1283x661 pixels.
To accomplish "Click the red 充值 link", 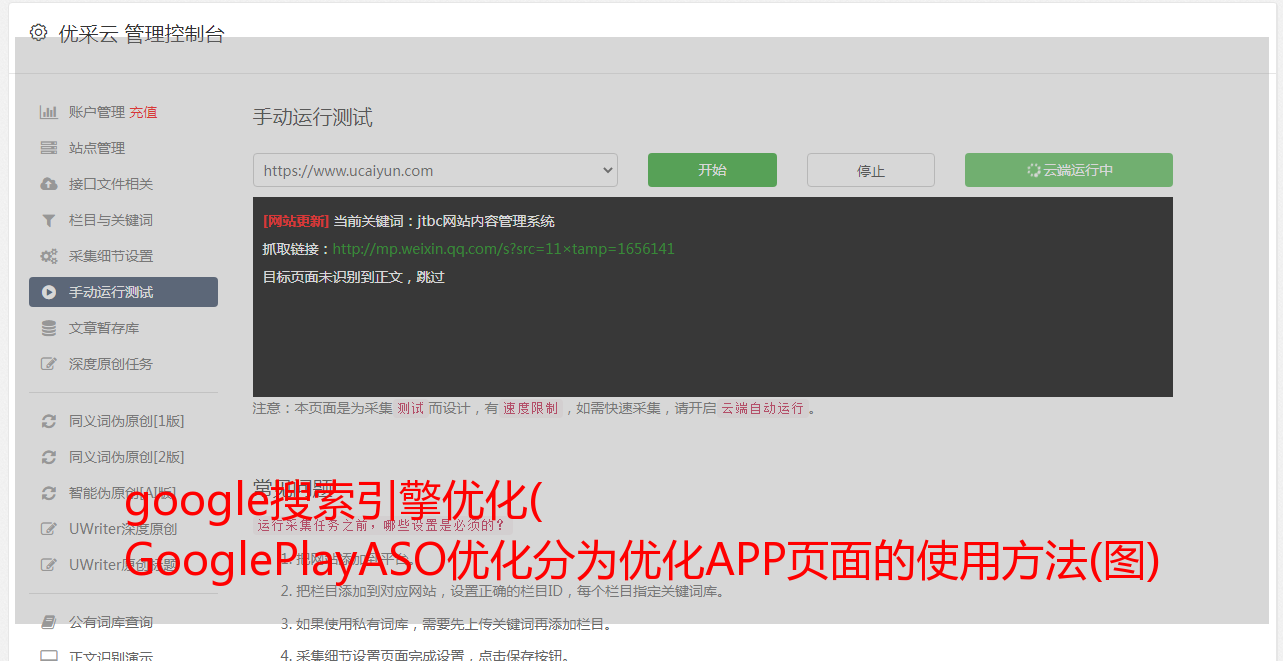I will point(143,112).
